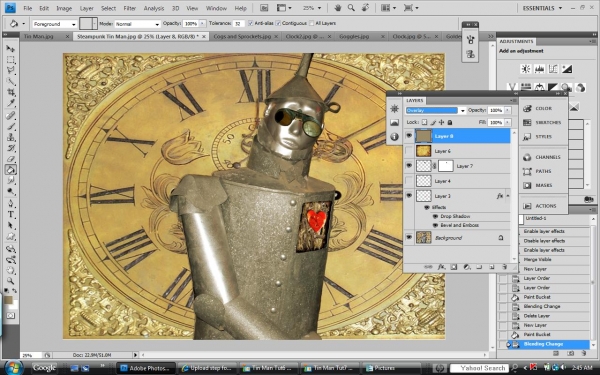Switch to the Goggles.jpg document tab
Image resolution: width=600 pixels, height=375 pixels.
354,36
